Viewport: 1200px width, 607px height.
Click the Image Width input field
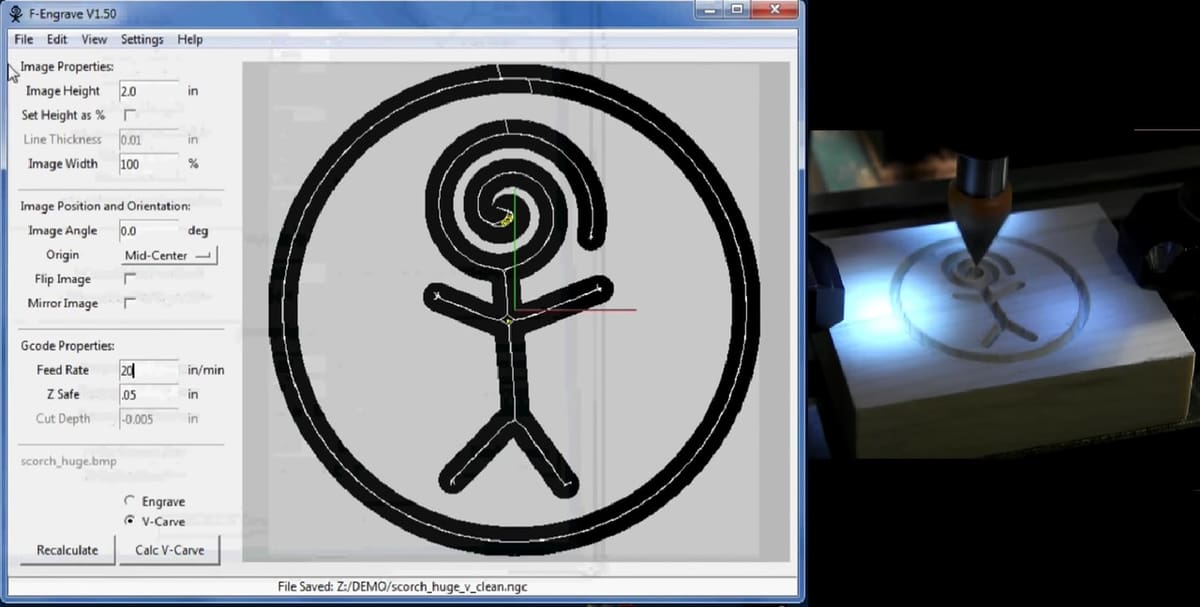point(148,164)
